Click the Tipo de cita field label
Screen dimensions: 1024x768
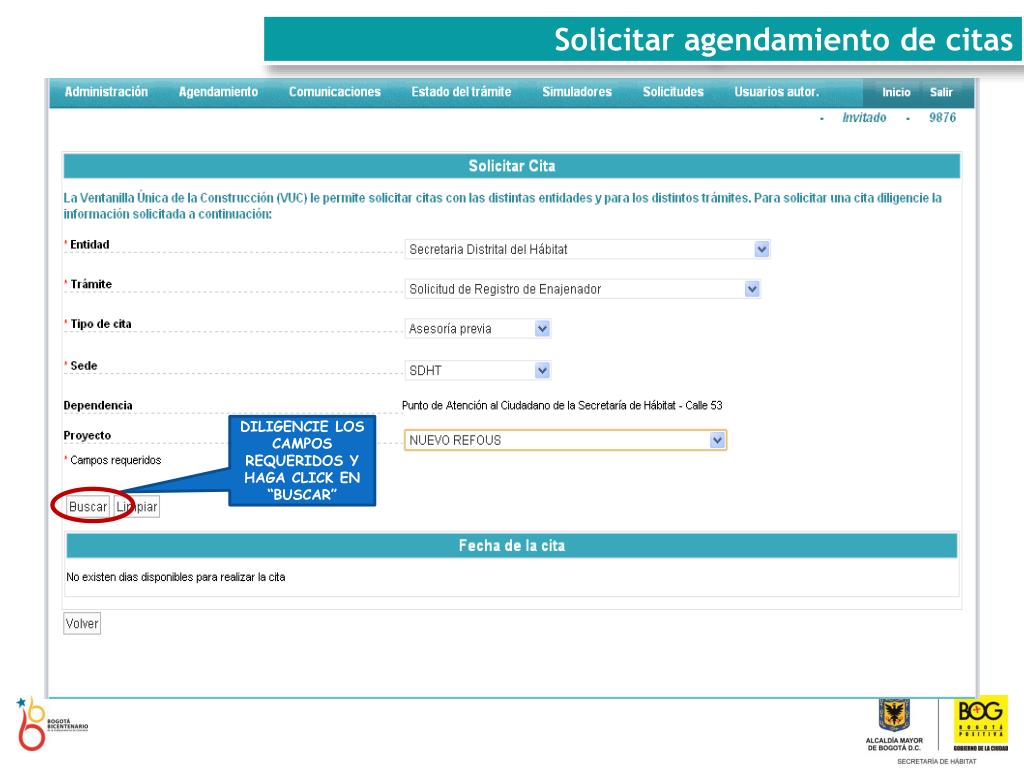[101, 324]
